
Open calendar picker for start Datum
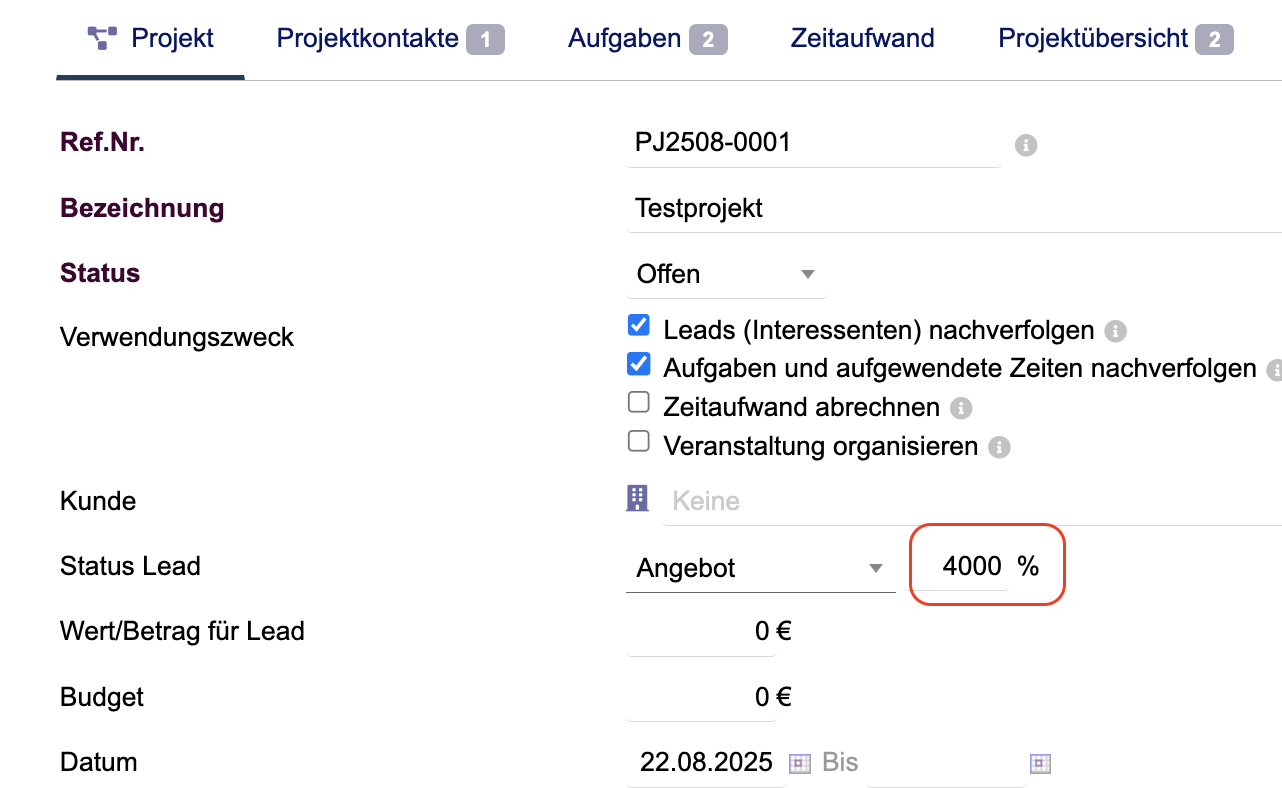click(799, 763)
